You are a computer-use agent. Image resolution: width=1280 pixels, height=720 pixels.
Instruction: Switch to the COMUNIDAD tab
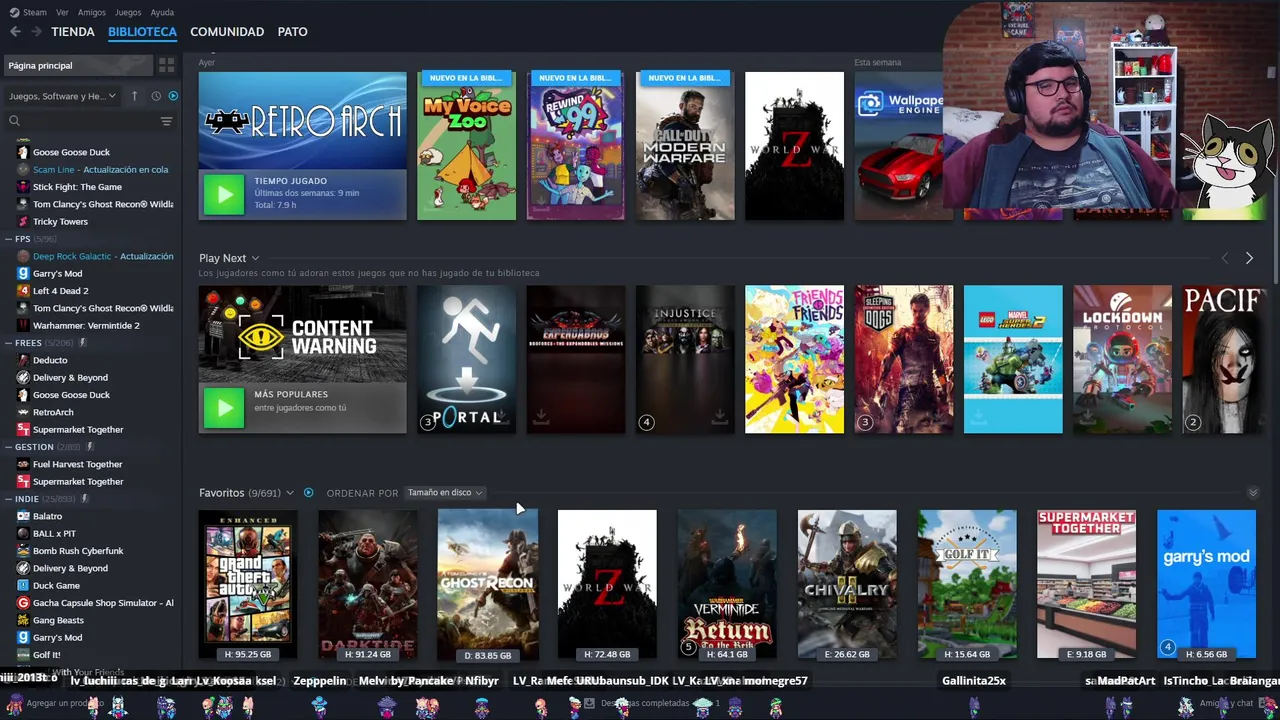pyautogui.click(x=227, y=32)
